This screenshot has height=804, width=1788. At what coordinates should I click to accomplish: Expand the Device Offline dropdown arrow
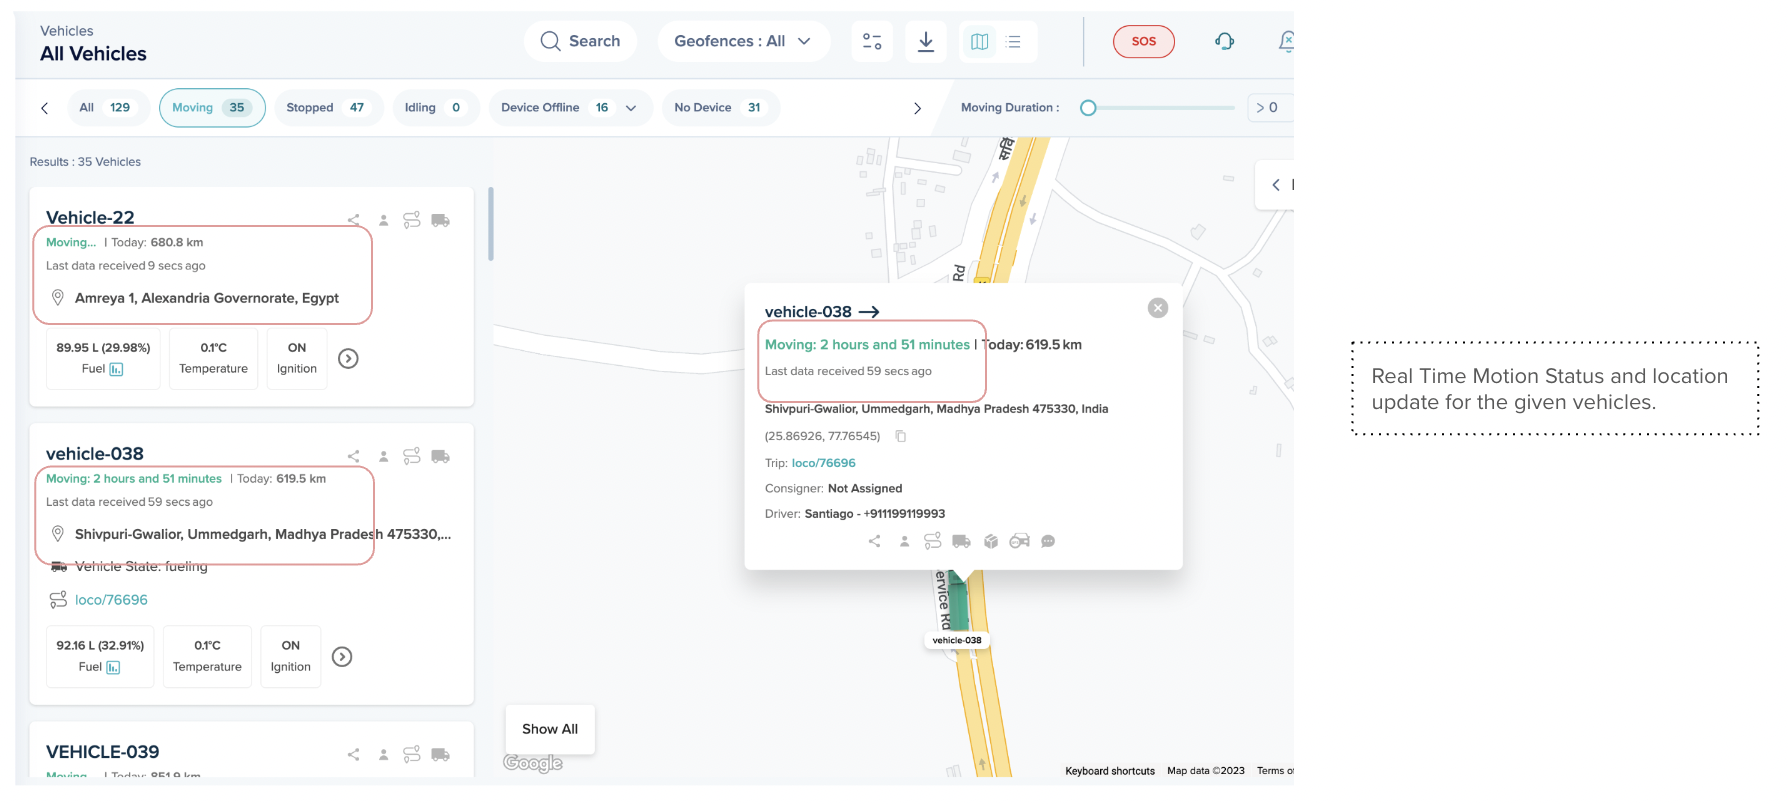pyautogui.click(x=631, y=108)
